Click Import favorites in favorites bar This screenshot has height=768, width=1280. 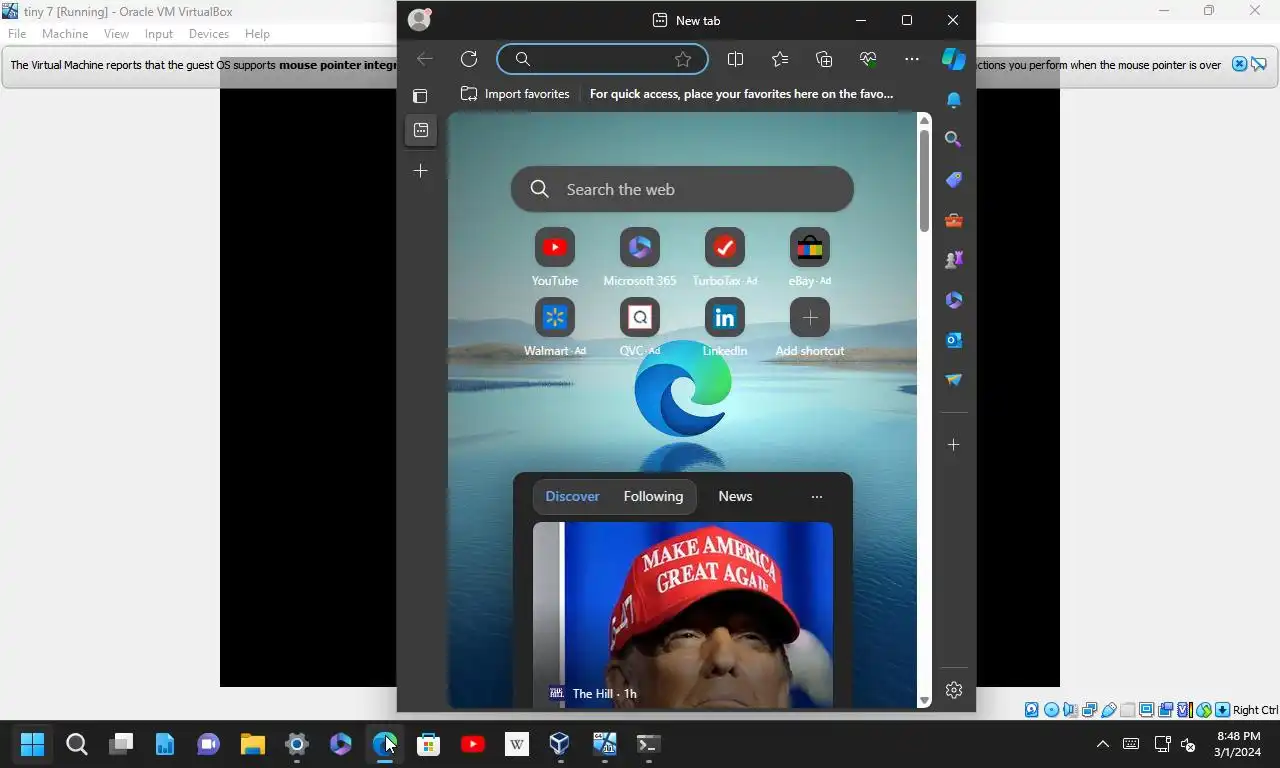click(515, 94)
